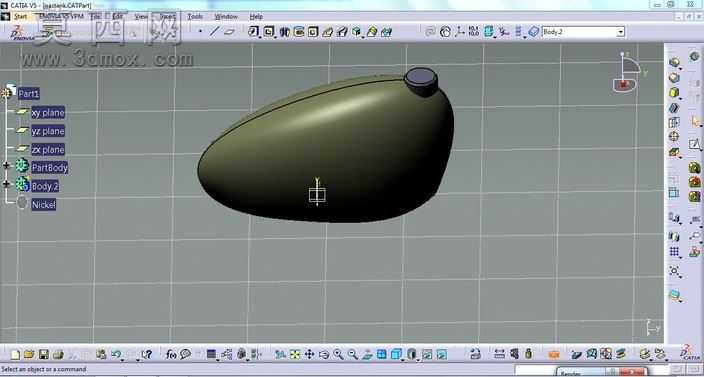Open the shading view mode icon

pyautogui.click(x=412, y=355)
